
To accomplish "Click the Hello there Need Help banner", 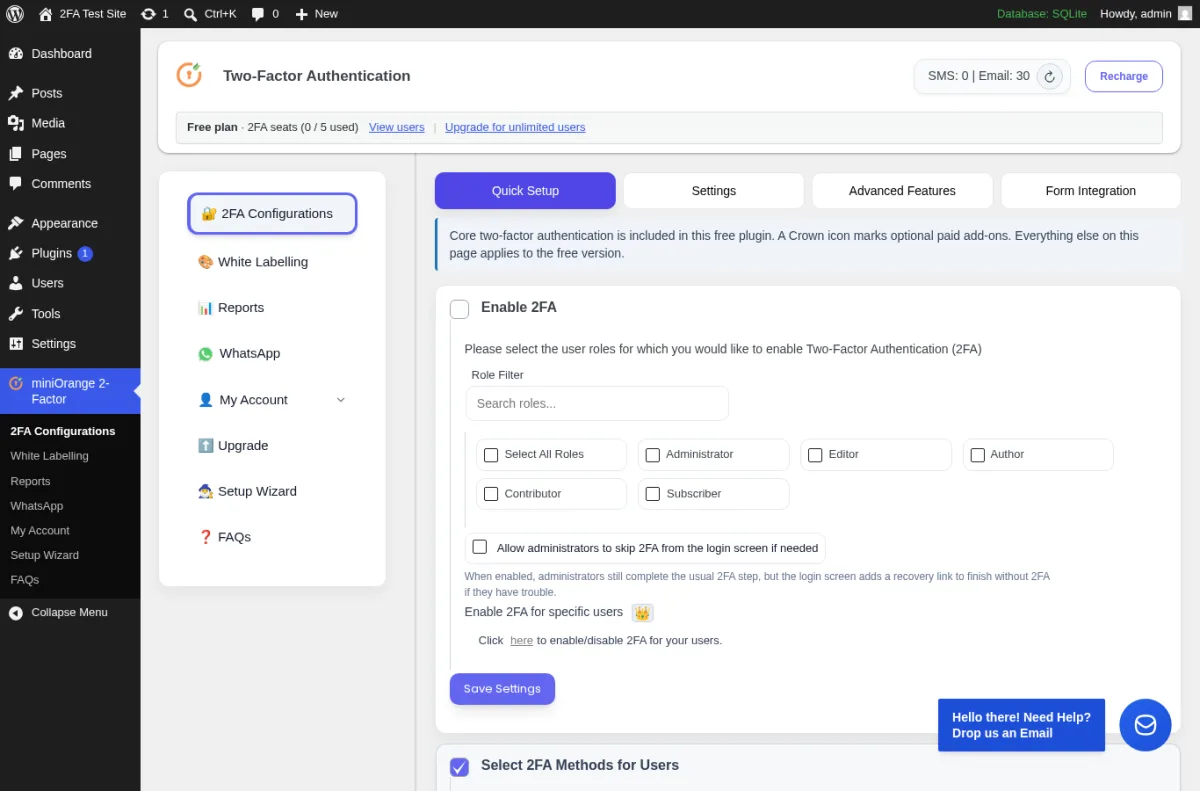I will 1021,725.
